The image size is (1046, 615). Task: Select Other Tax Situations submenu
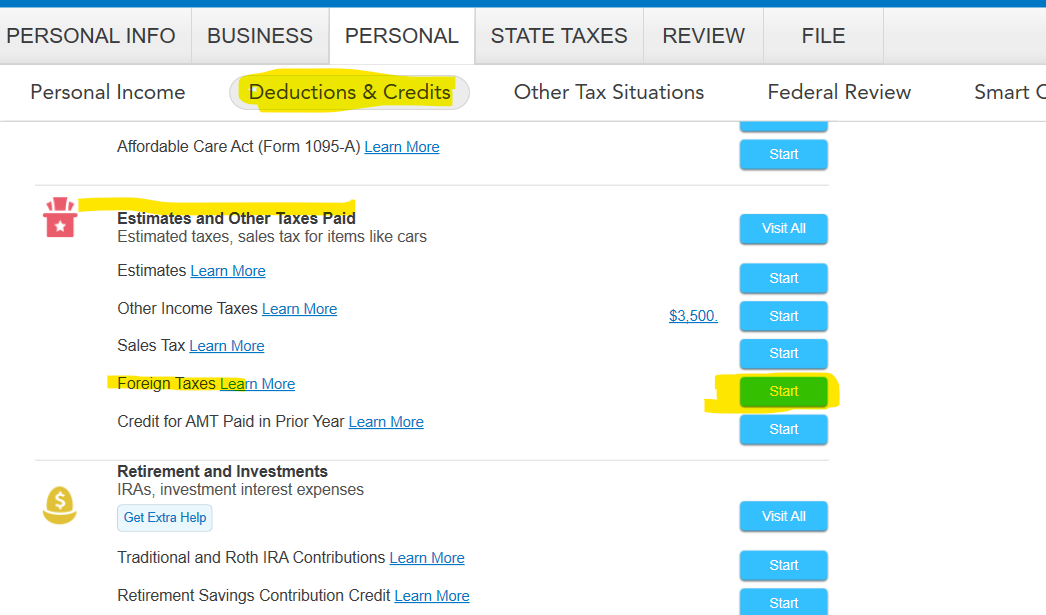[x=609, y=92]
